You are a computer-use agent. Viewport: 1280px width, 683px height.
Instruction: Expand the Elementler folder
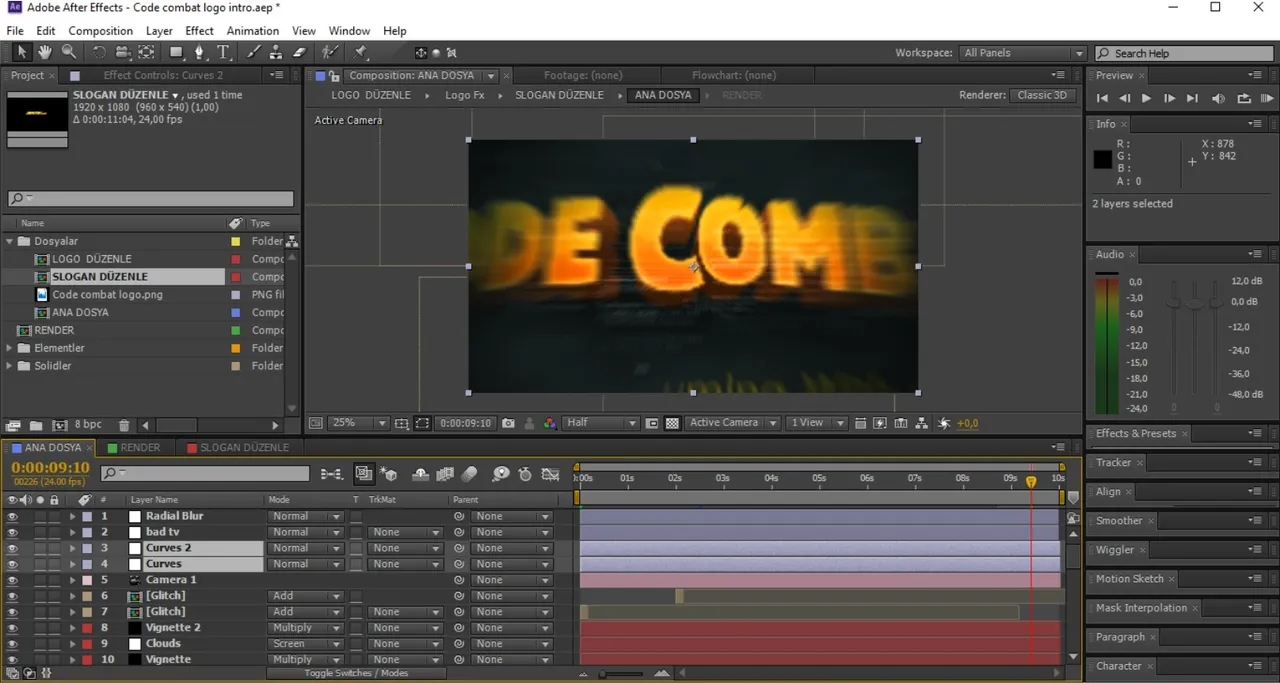coord(10,348)
